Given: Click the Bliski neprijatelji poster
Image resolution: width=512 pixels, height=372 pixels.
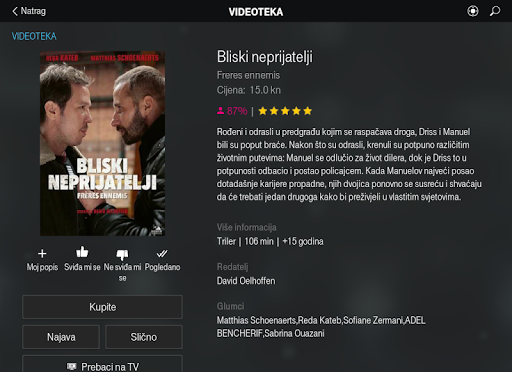Looking at the screenshot, I should pos(102,143).
